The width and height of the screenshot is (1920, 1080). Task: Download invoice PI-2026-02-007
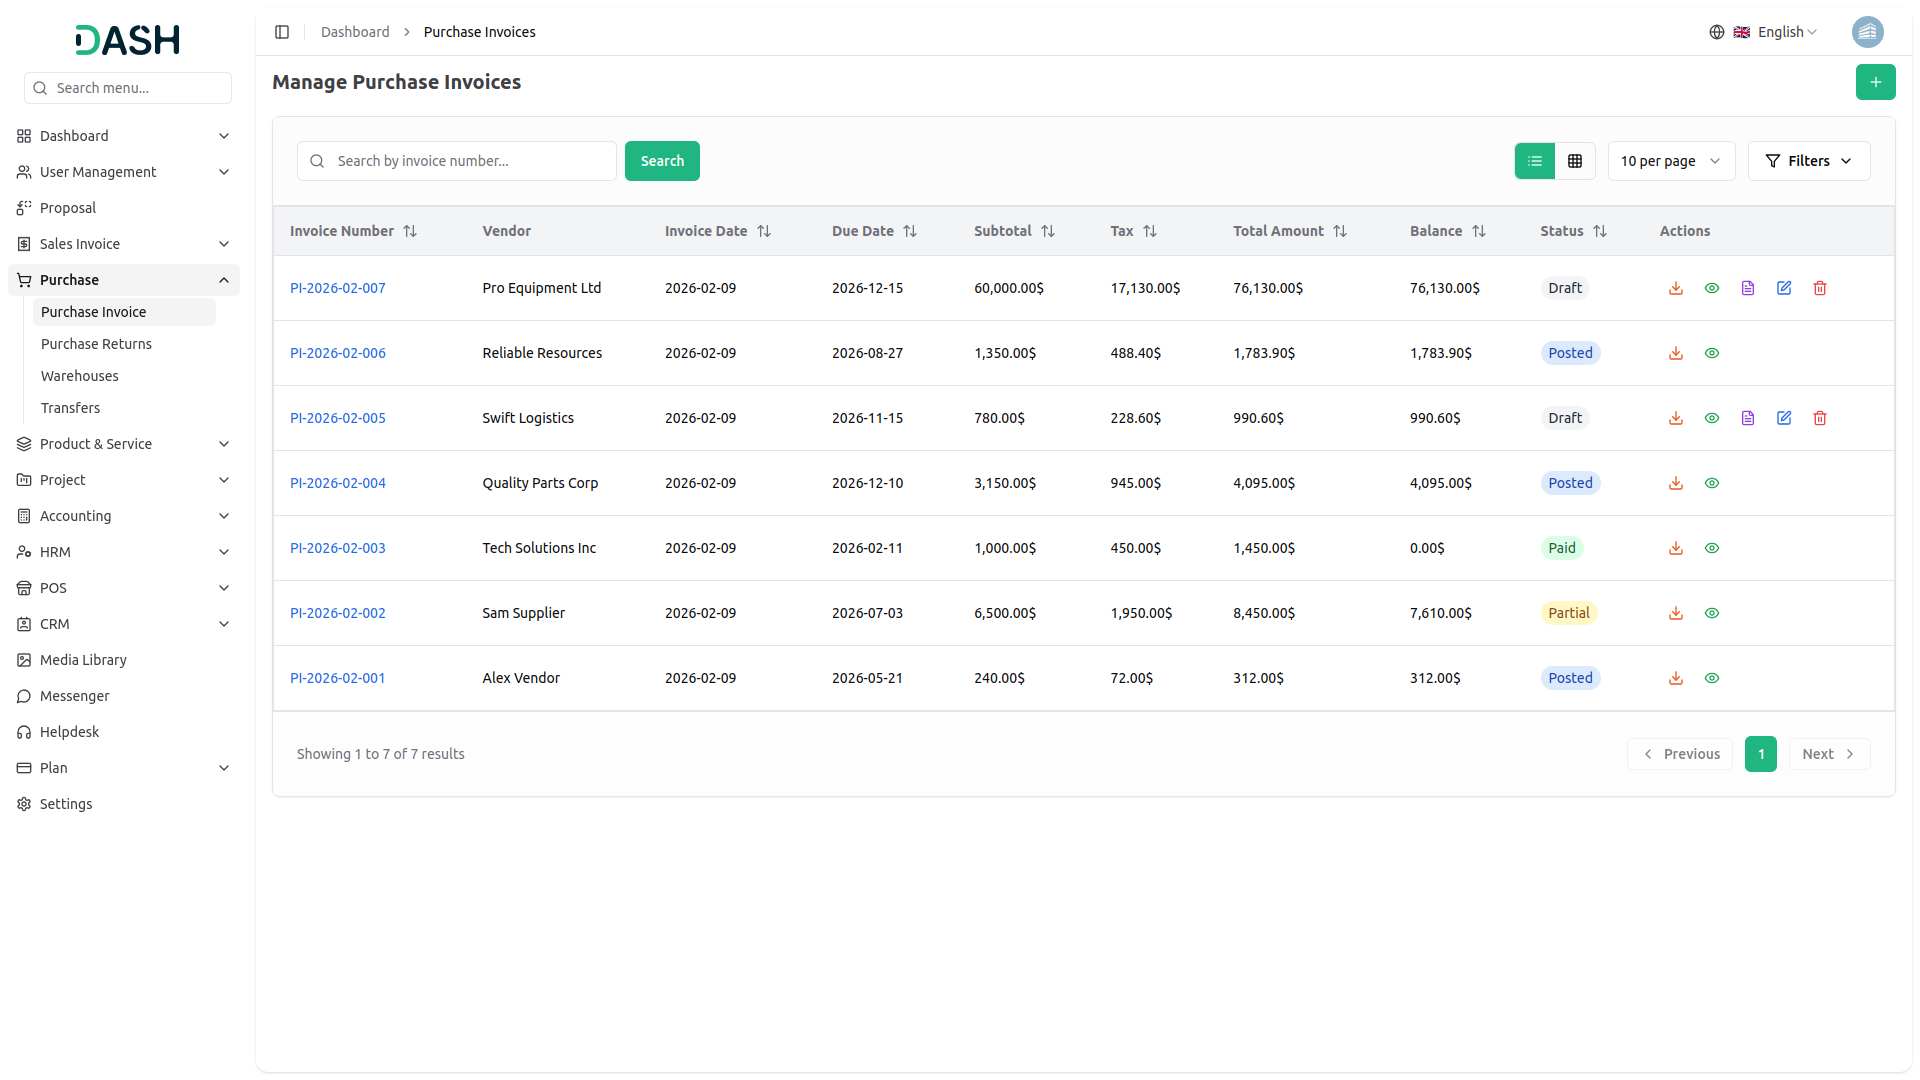[1676, 288]
